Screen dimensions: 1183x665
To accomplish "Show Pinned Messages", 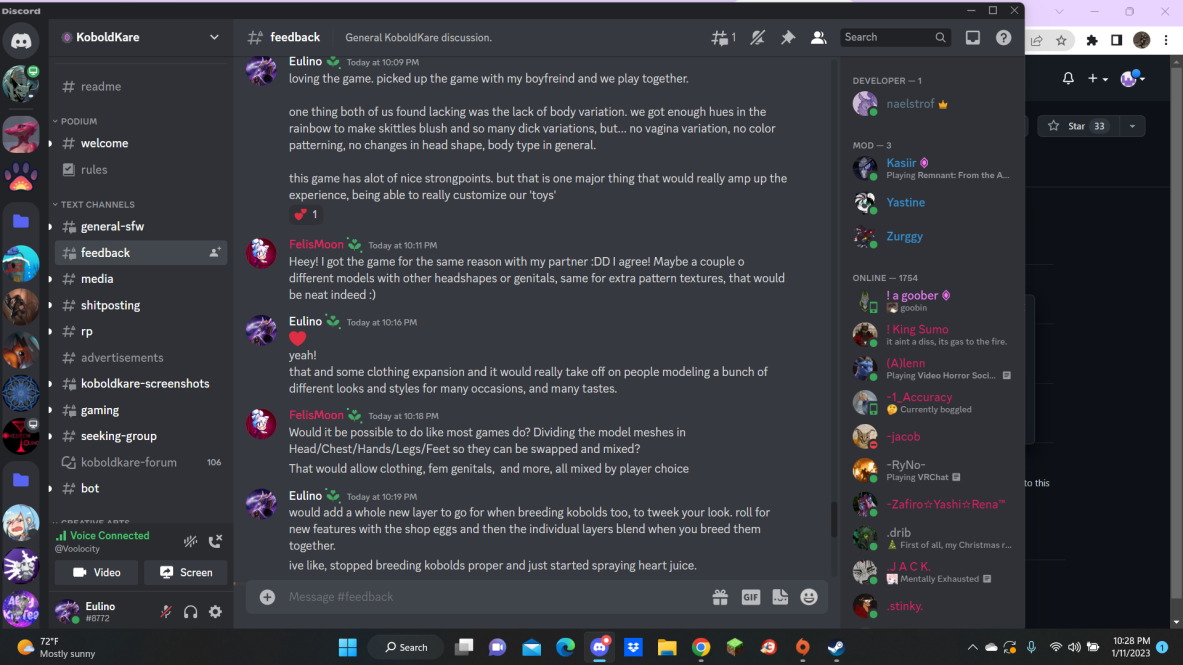I will coord(788,37).
